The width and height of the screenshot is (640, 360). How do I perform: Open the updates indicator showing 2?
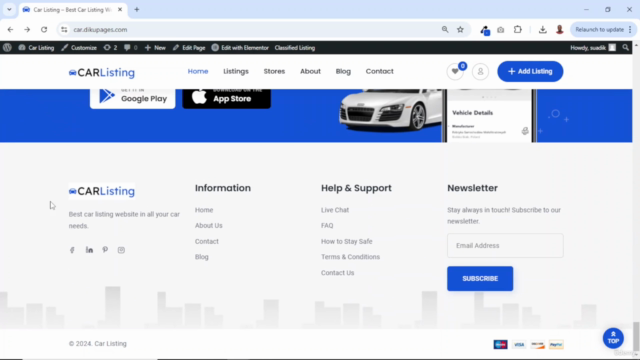tap(110, 48)
